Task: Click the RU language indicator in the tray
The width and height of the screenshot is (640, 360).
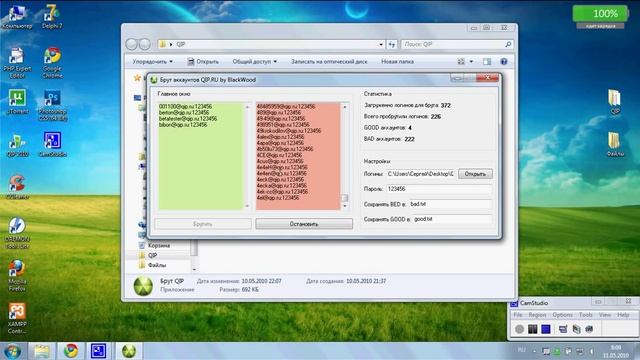Action: 522,350
